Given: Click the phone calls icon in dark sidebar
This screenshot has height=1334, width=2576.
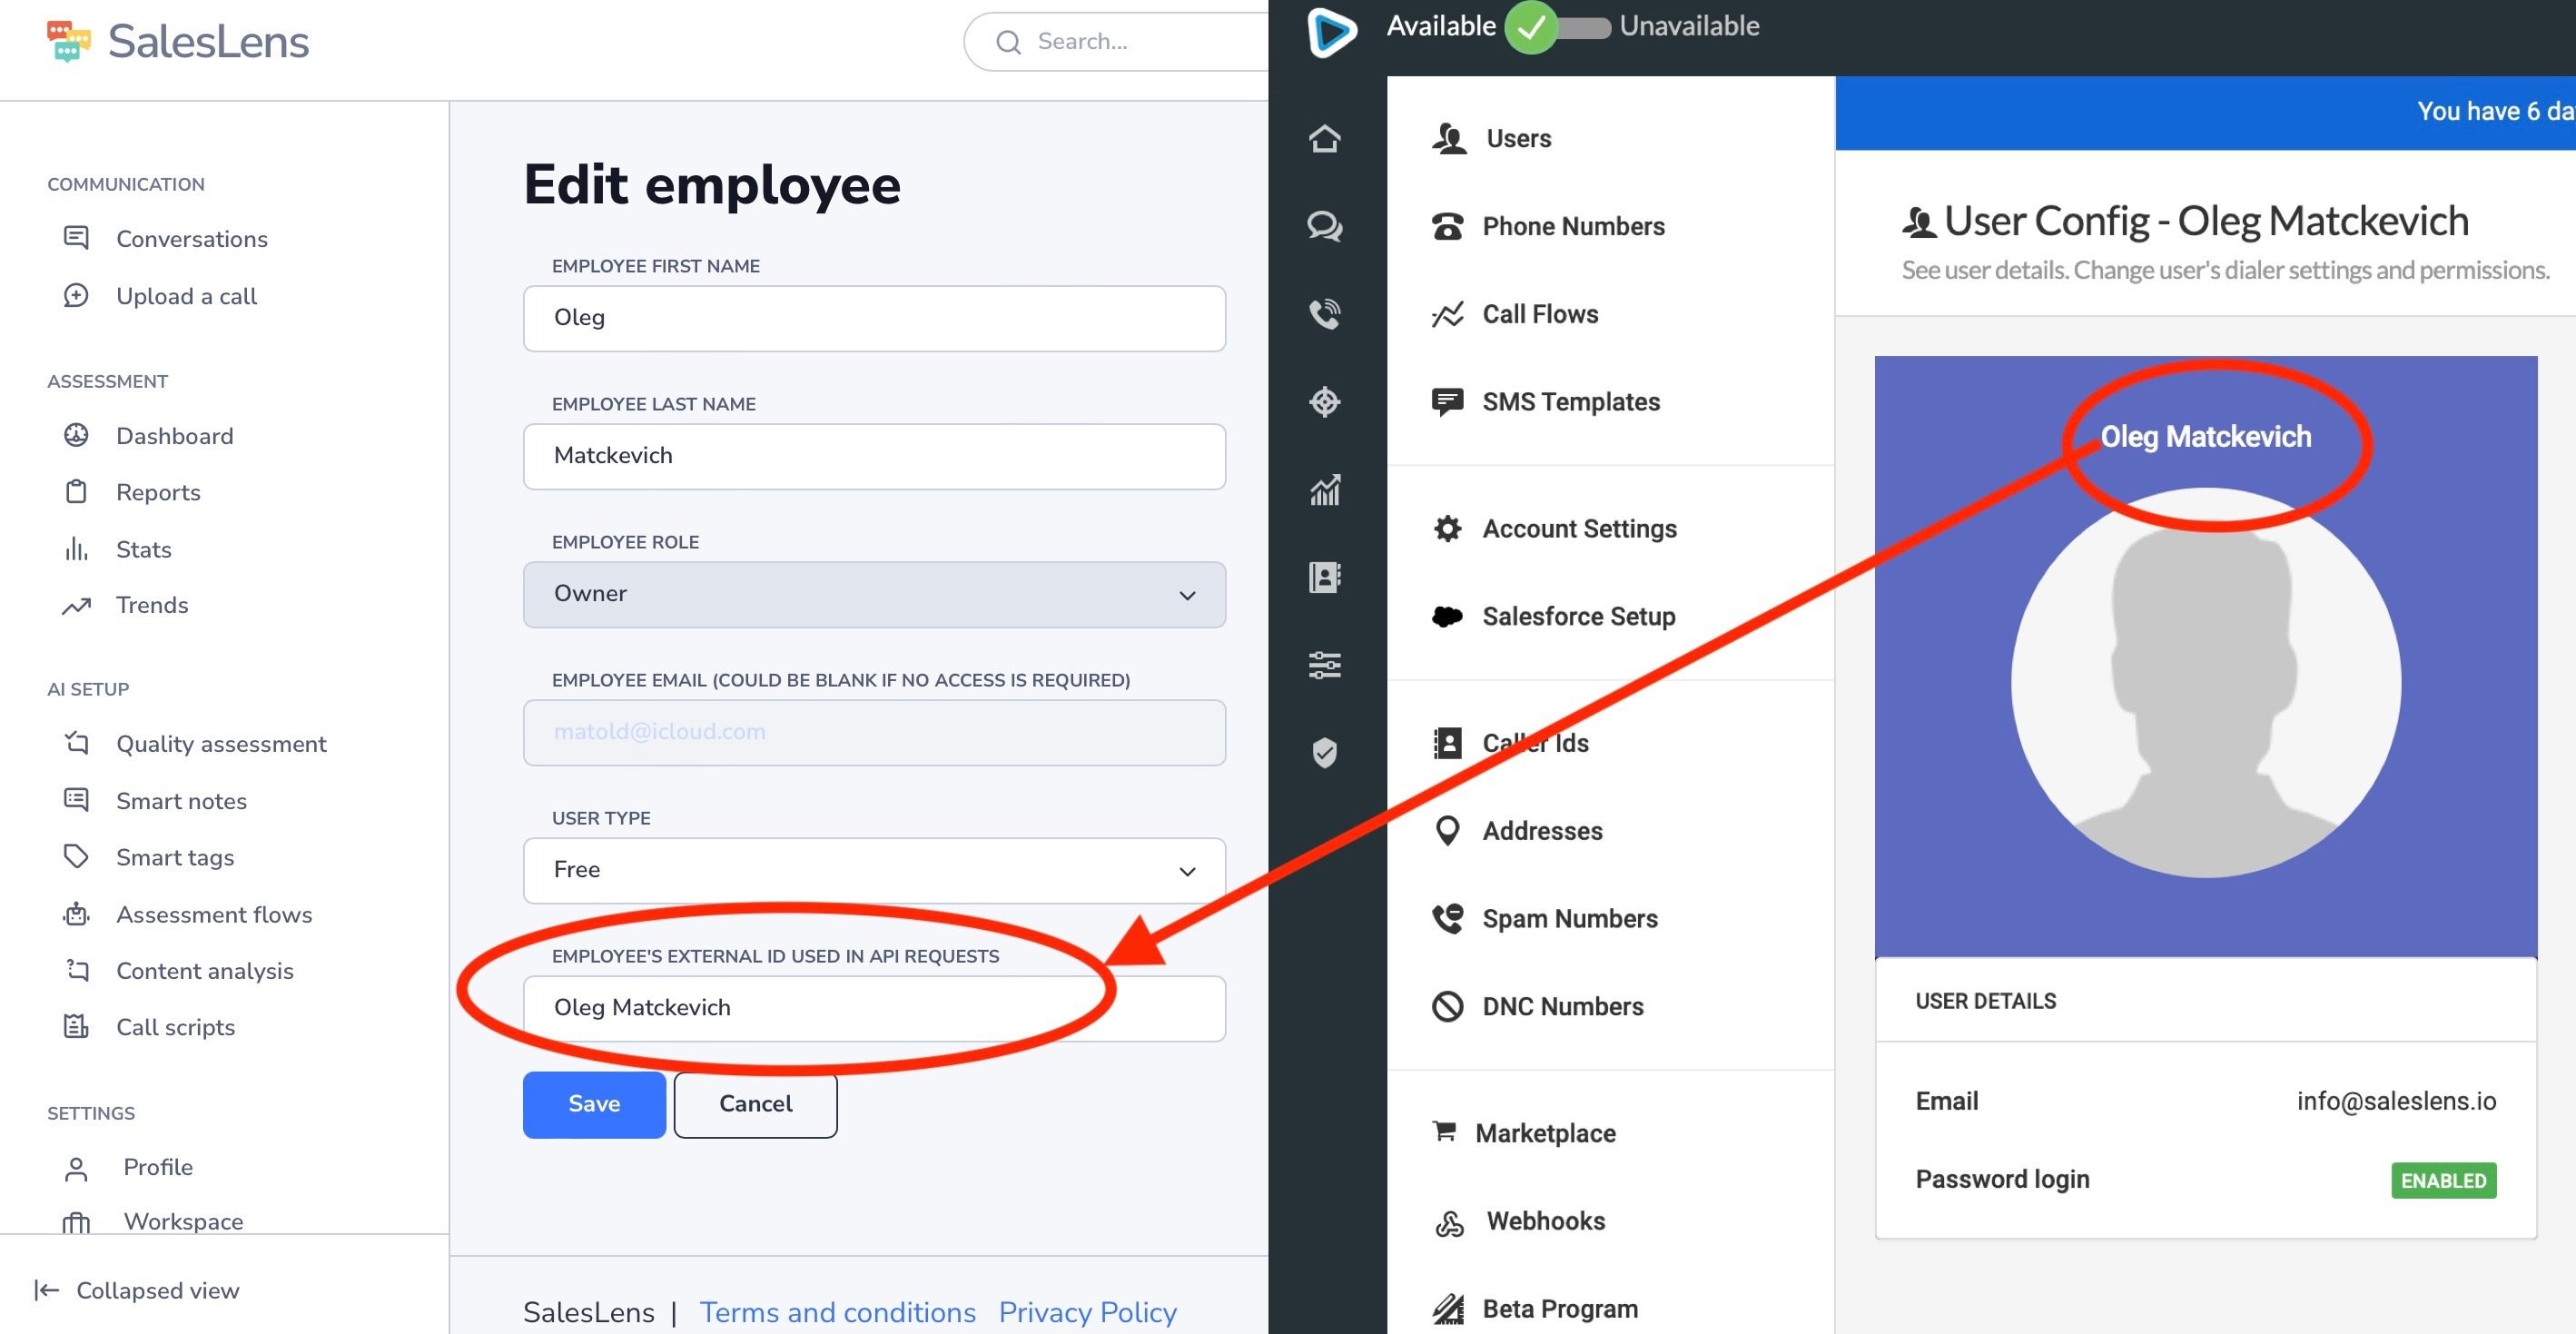Looking at the screenshot, I should coord(1324,314).
